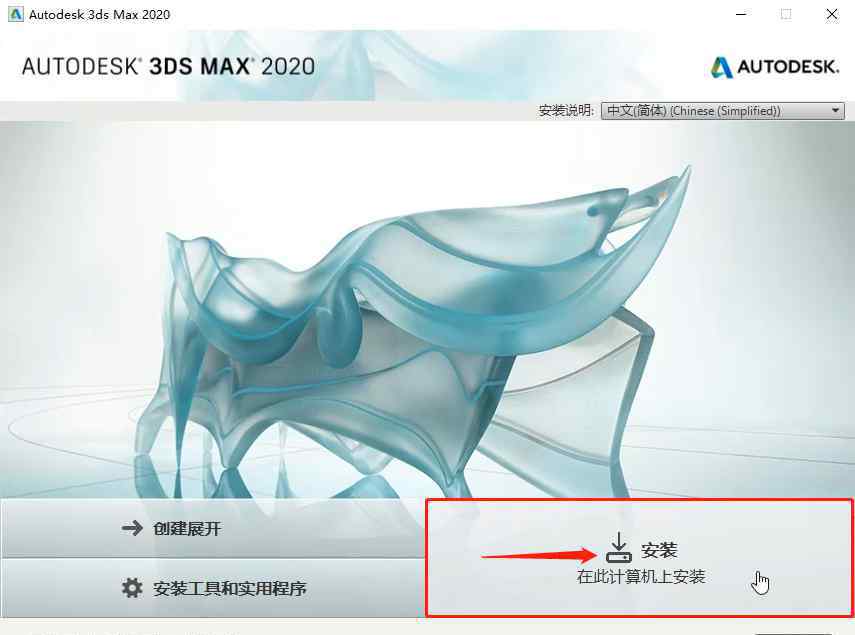
Task: Click the gear icon for tools and utilities
Action: click(131, 588)
